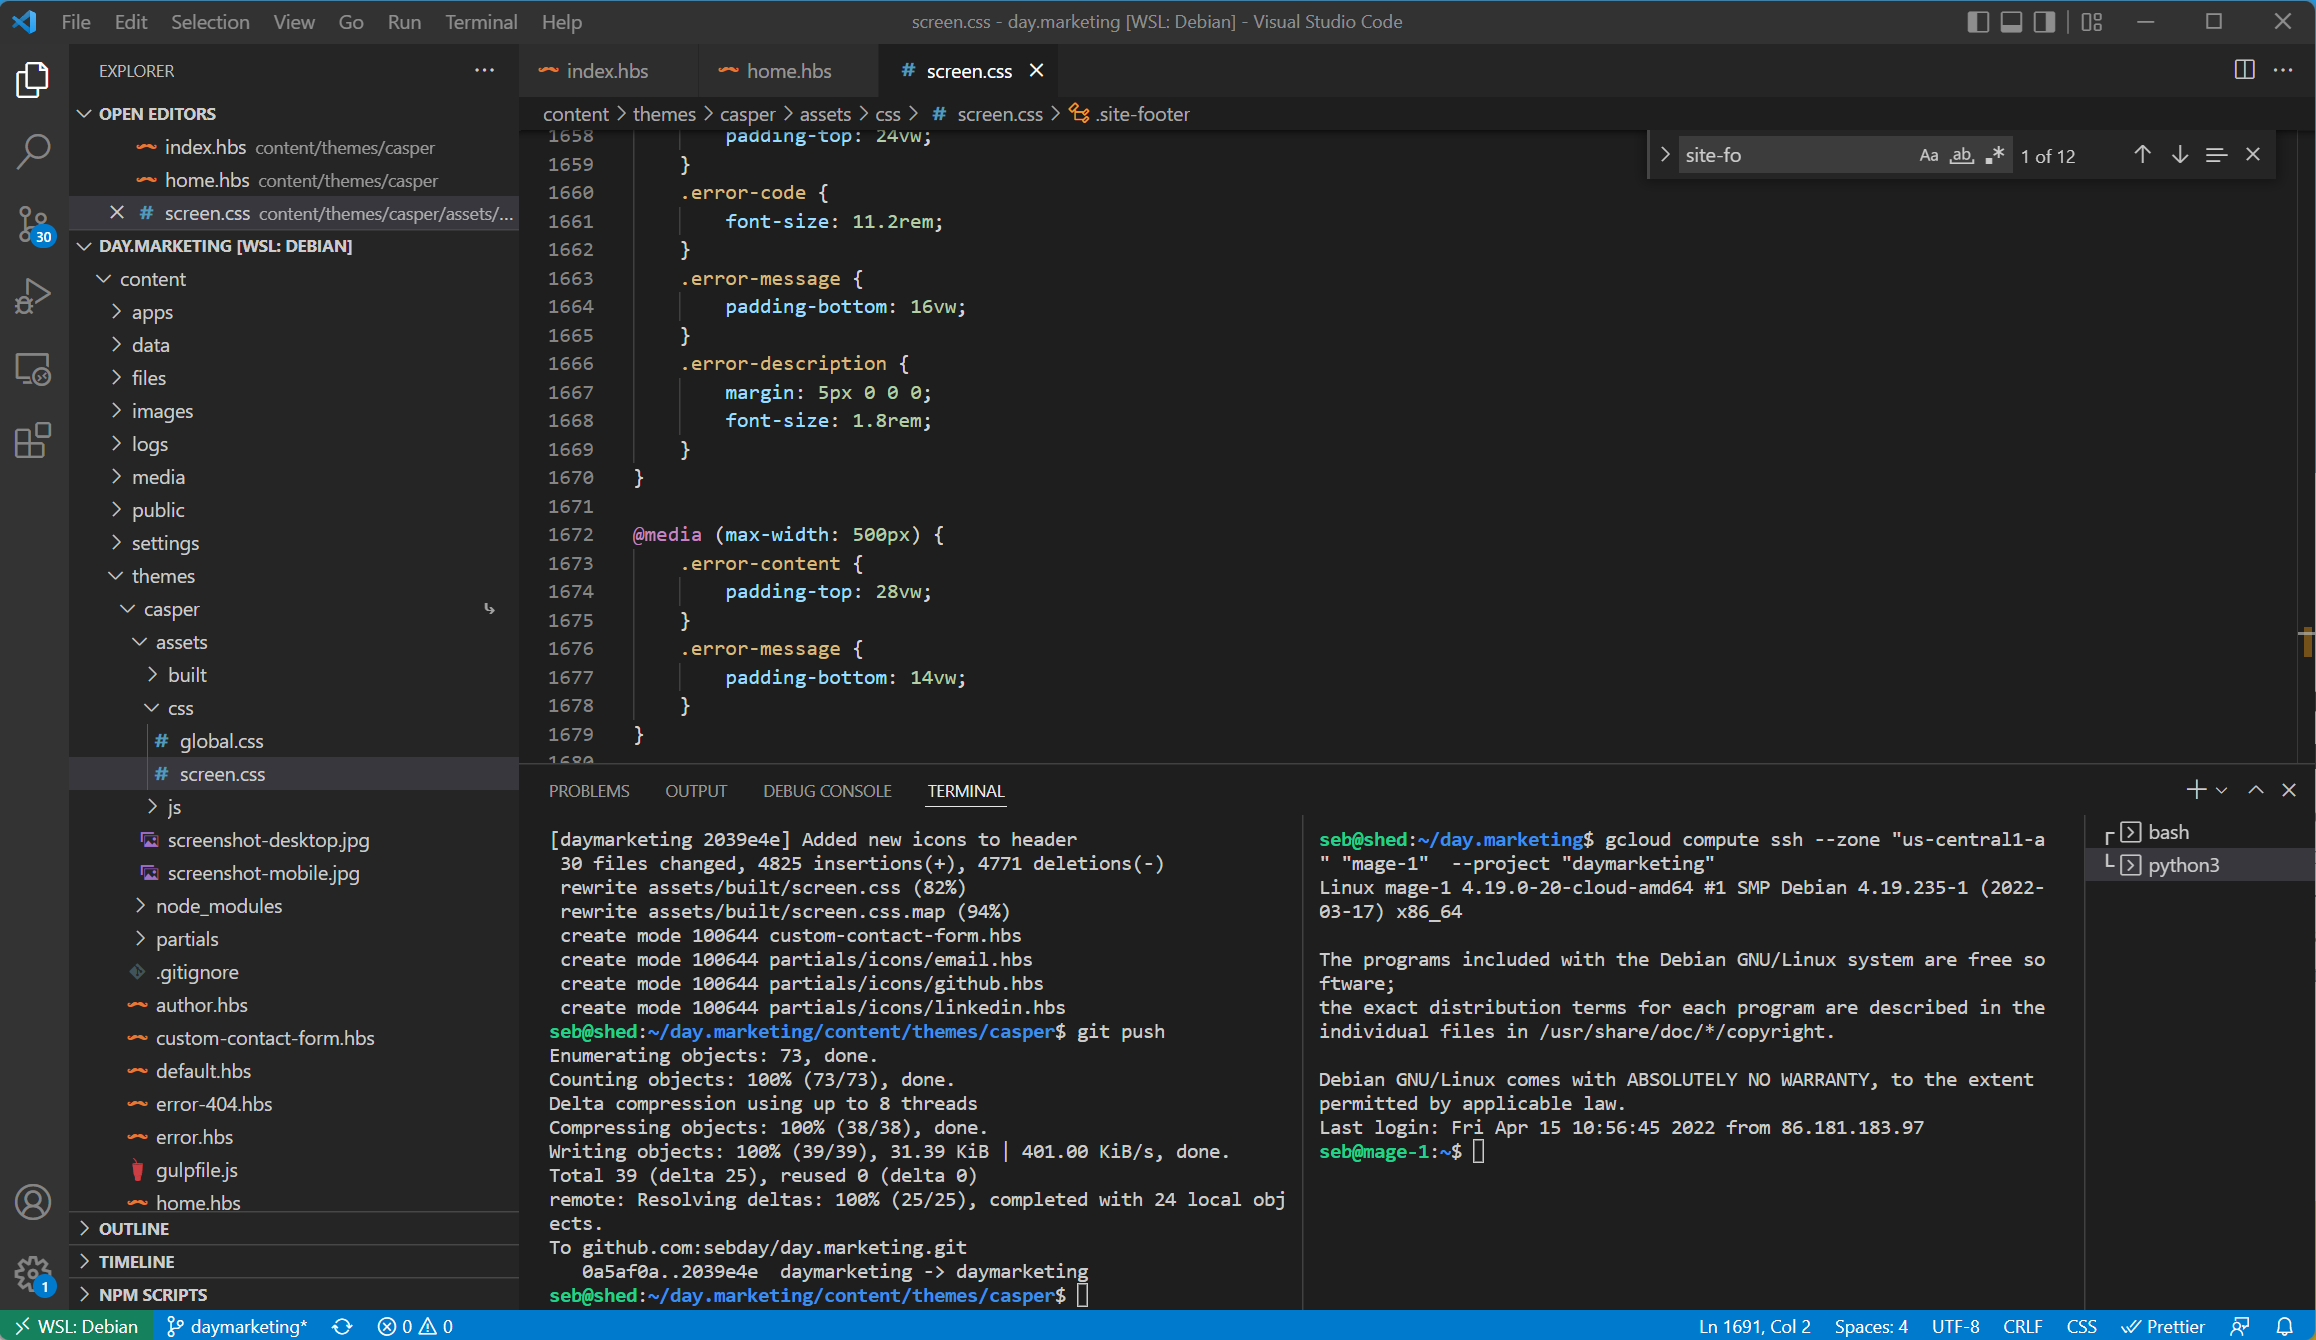Click CRLF in the status bar
Screen dimensions: 2316x1340
(x=2021, y=1326)
